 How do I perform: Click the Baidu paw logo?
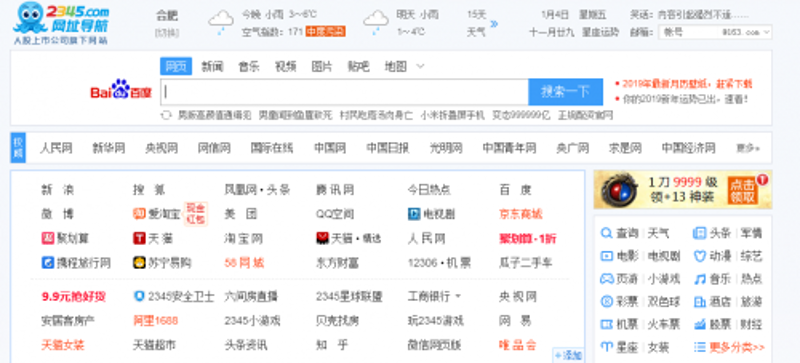tap(121, 88)
